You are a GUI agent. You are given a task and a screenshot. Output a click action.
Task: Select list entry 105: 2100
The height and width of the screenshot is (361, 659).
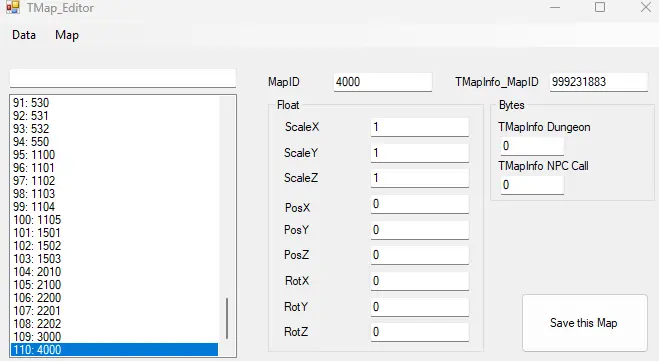click(114, 285)
